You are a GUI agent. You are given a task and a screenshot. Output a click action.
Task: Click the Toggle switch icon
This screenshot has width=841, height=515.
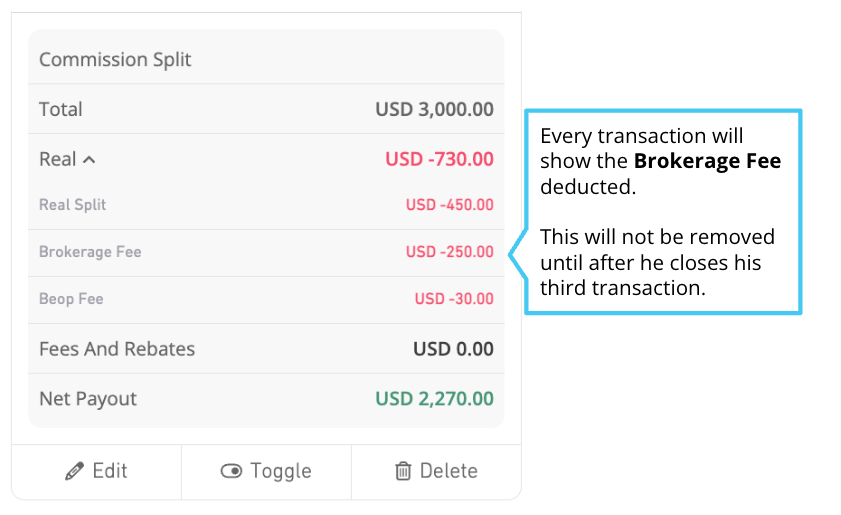tap(231, 471)
